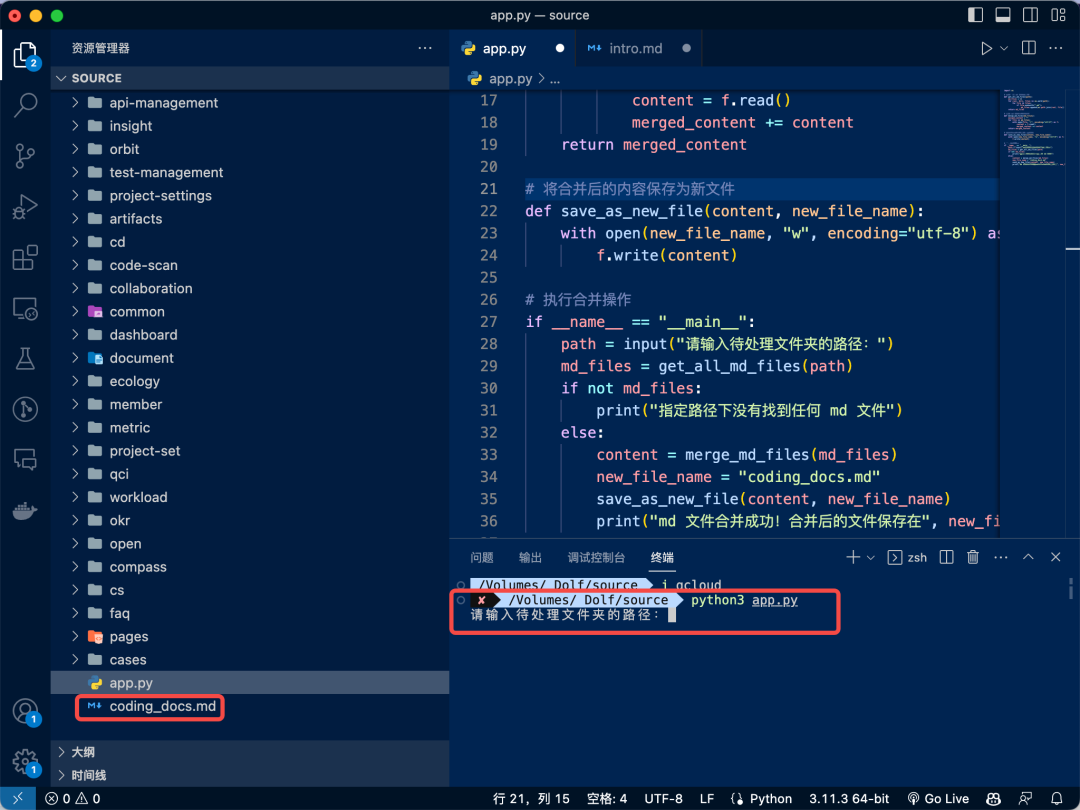Open Explorer more actions ellipsis
Image resolution: width=1080 pixels, height=810 pixels.
(425, 48)
